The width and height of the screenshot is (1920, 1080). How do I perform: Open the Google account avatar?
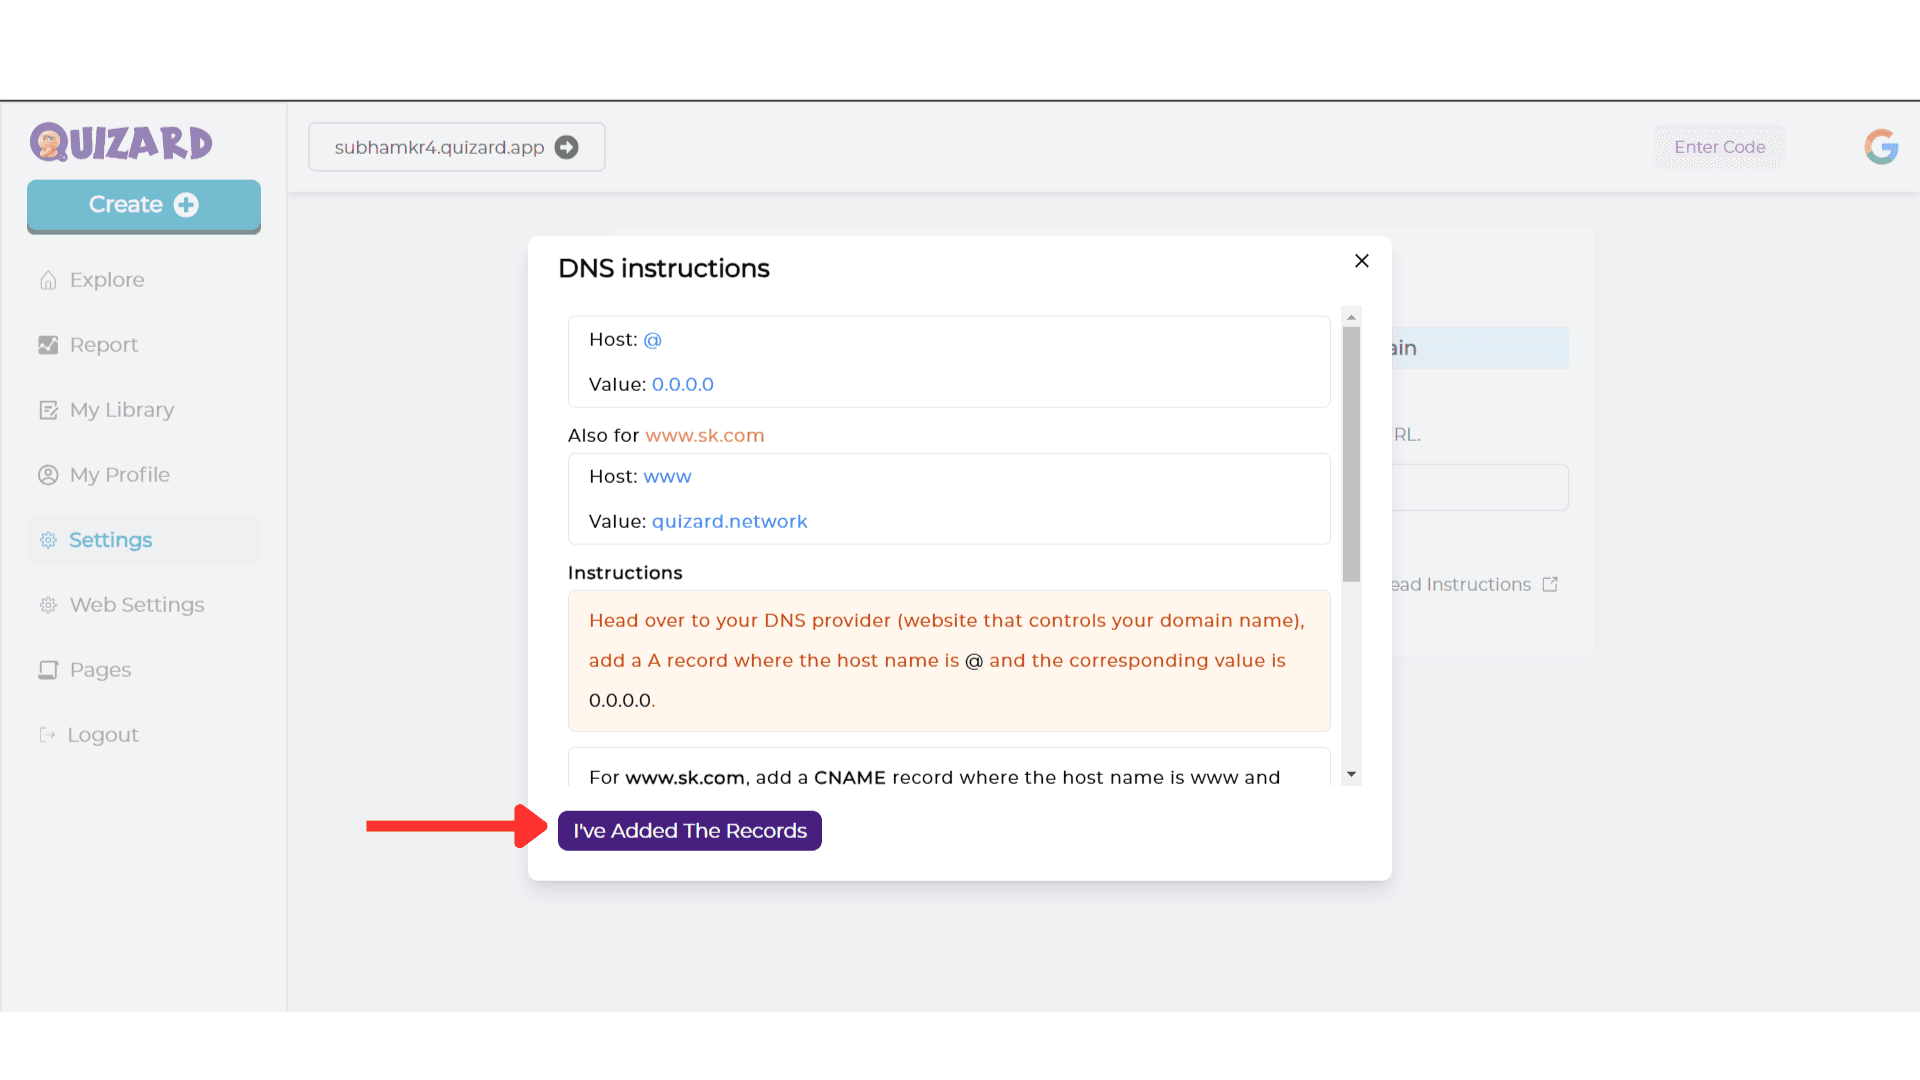point(1881,147)
